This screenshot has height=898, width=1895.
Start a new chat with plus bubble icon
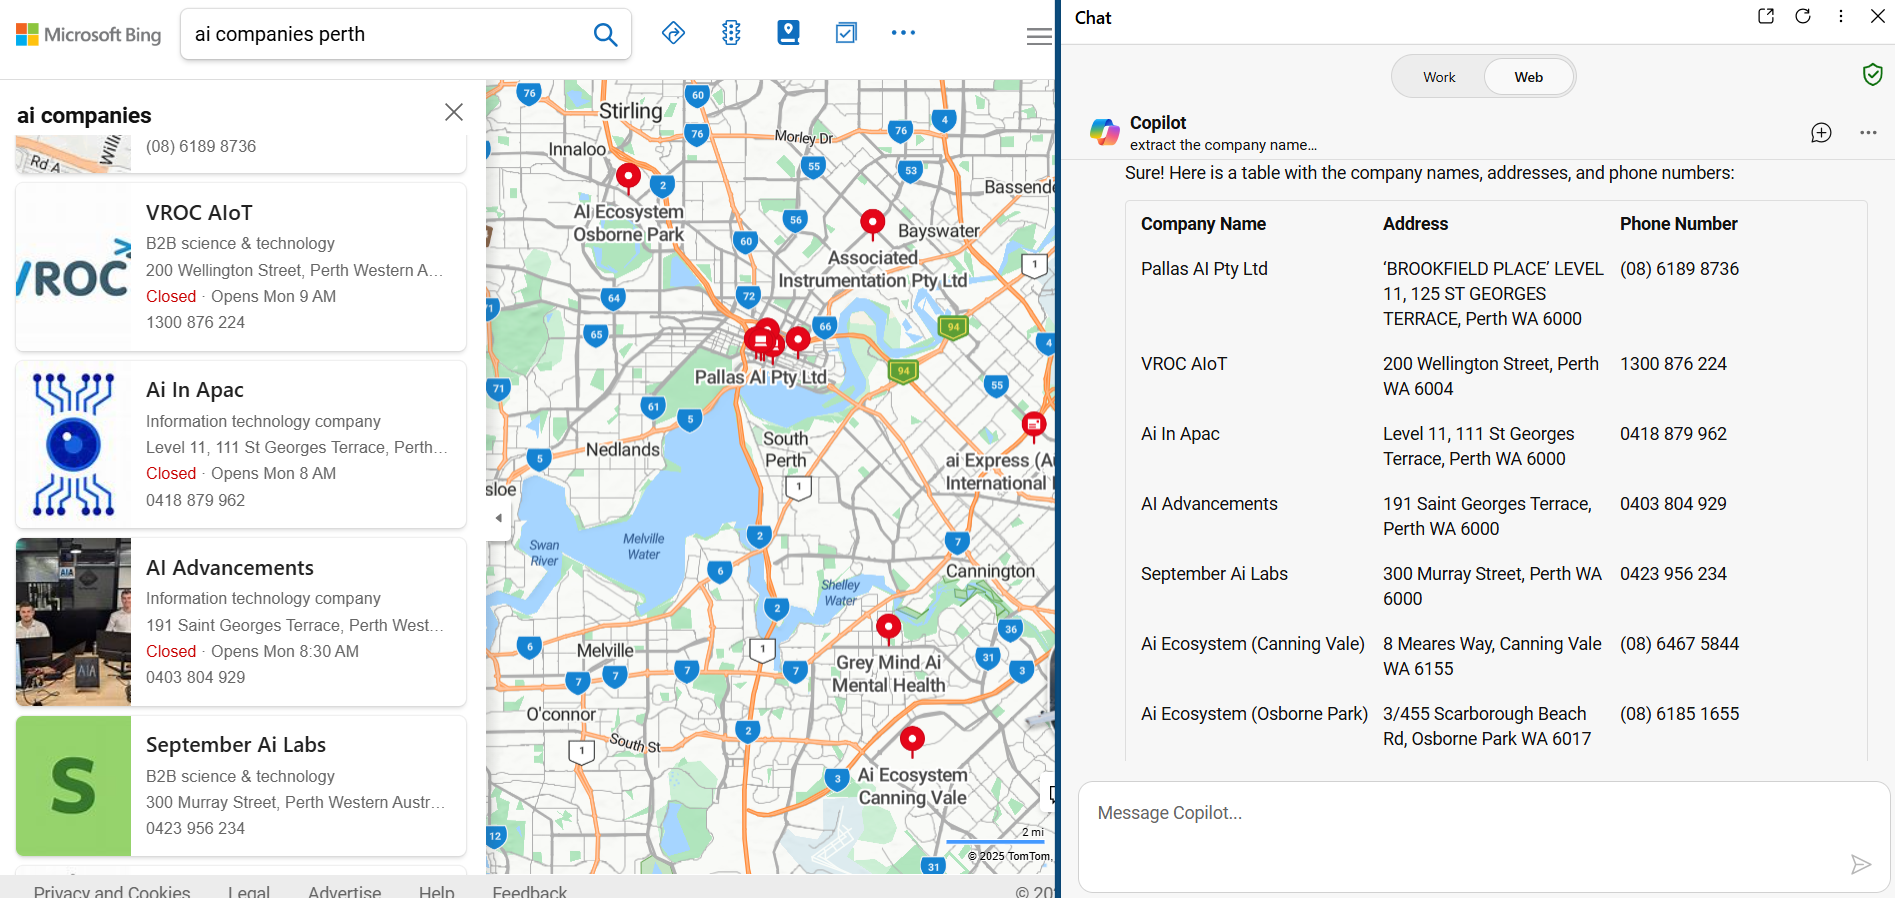click(x=1821, y=133)
